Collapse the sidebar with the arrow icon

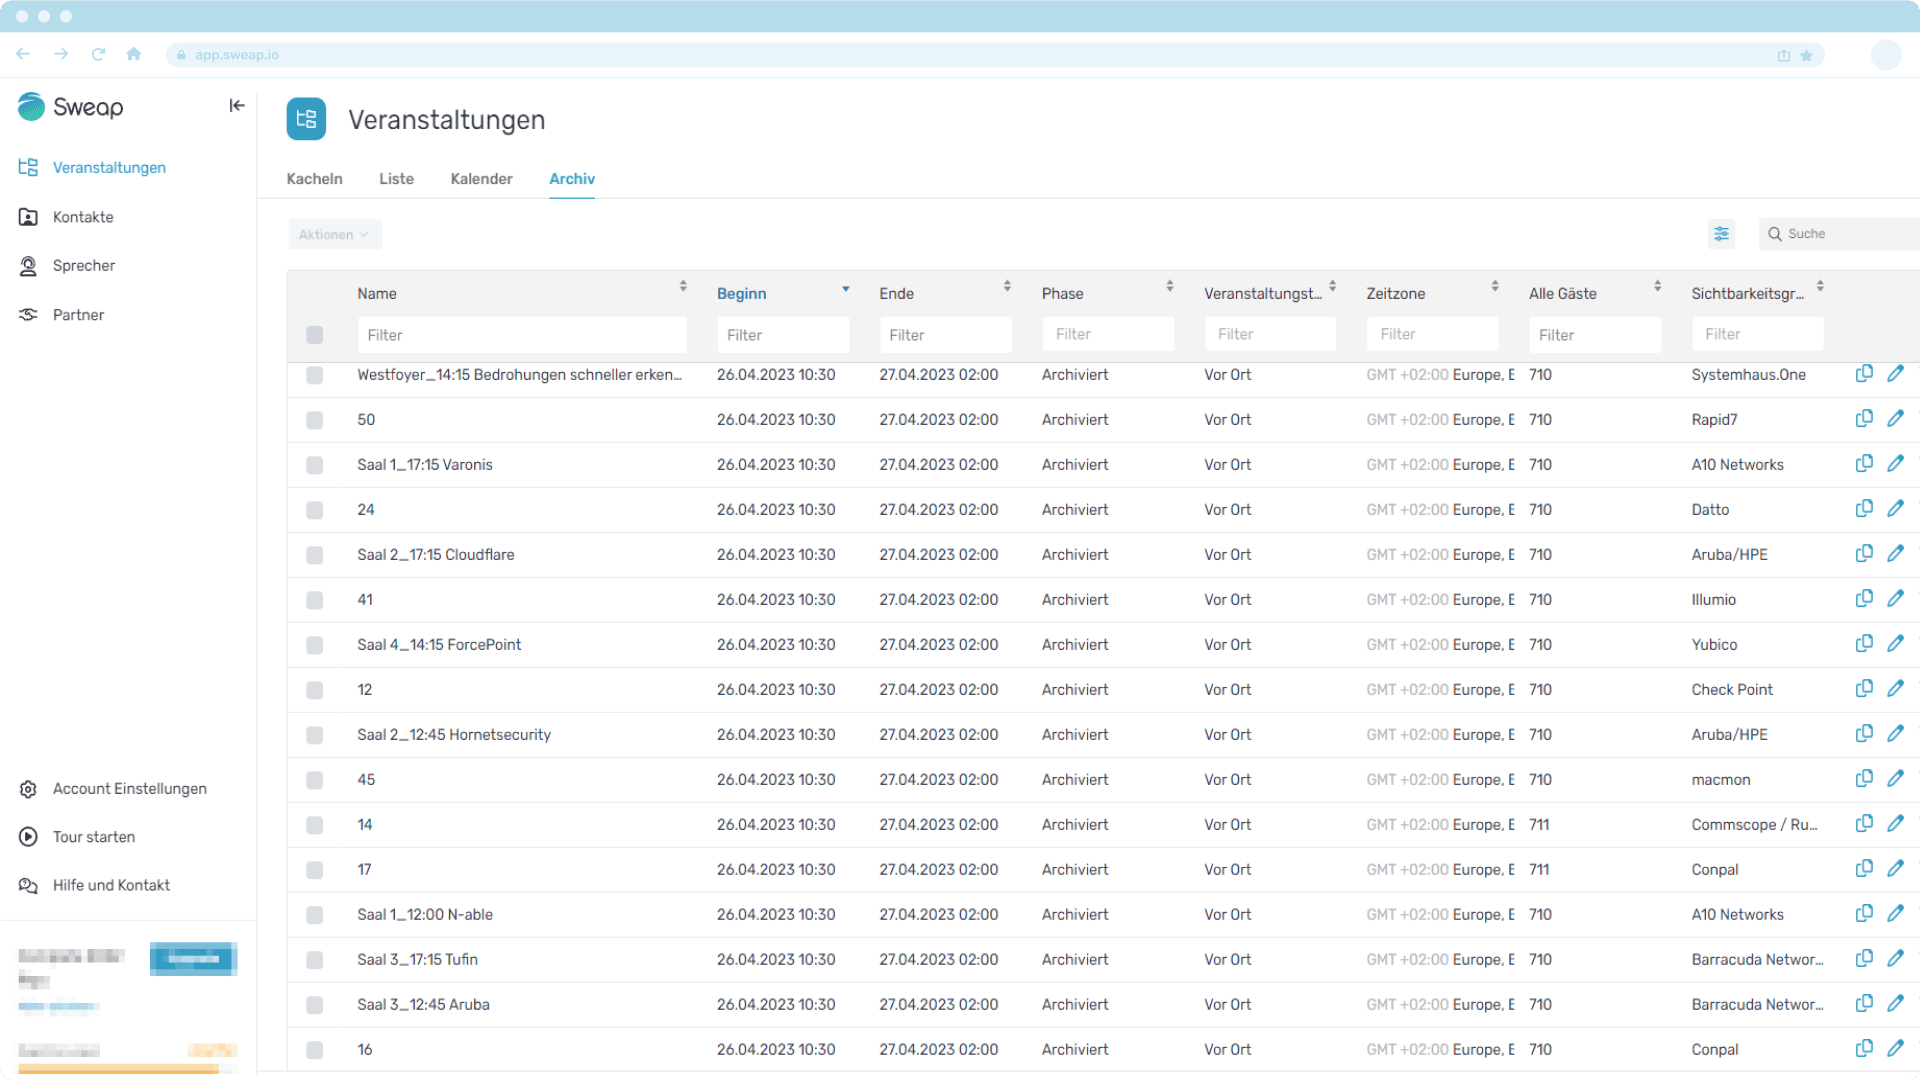[x=237, y=106]
